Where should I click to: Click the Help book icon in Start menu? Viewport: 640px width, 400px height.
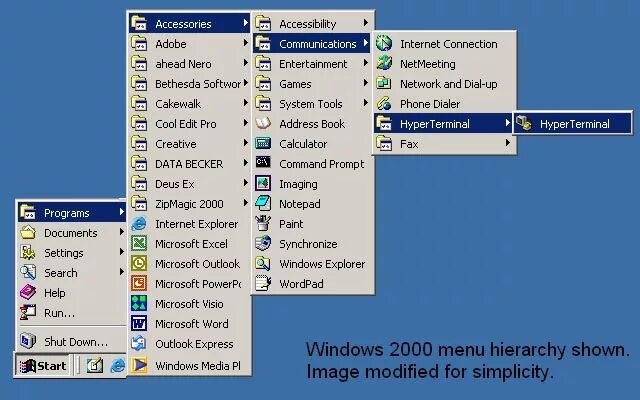(28, 293)
